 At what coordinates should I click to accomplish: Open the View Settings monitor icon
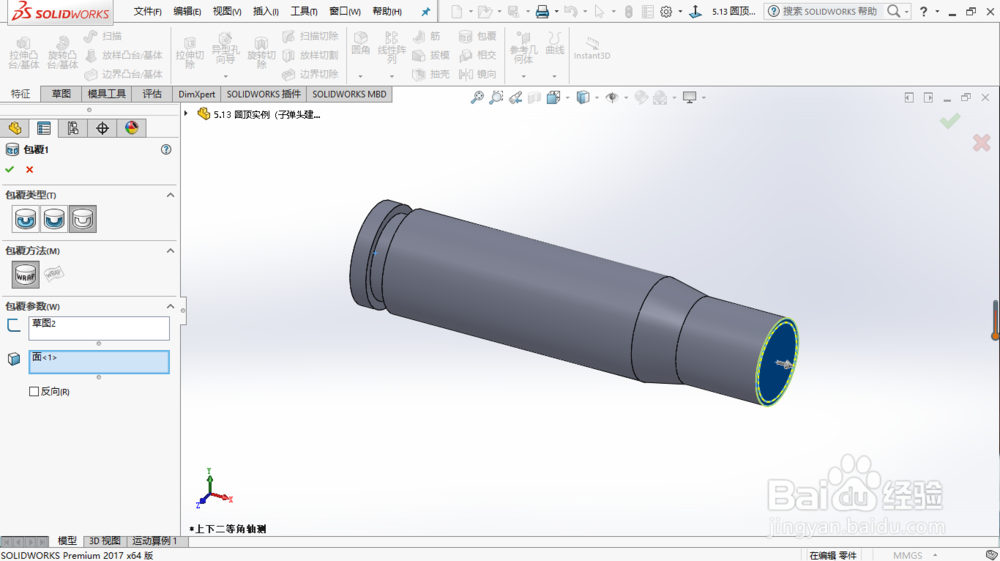click(689, 98)
